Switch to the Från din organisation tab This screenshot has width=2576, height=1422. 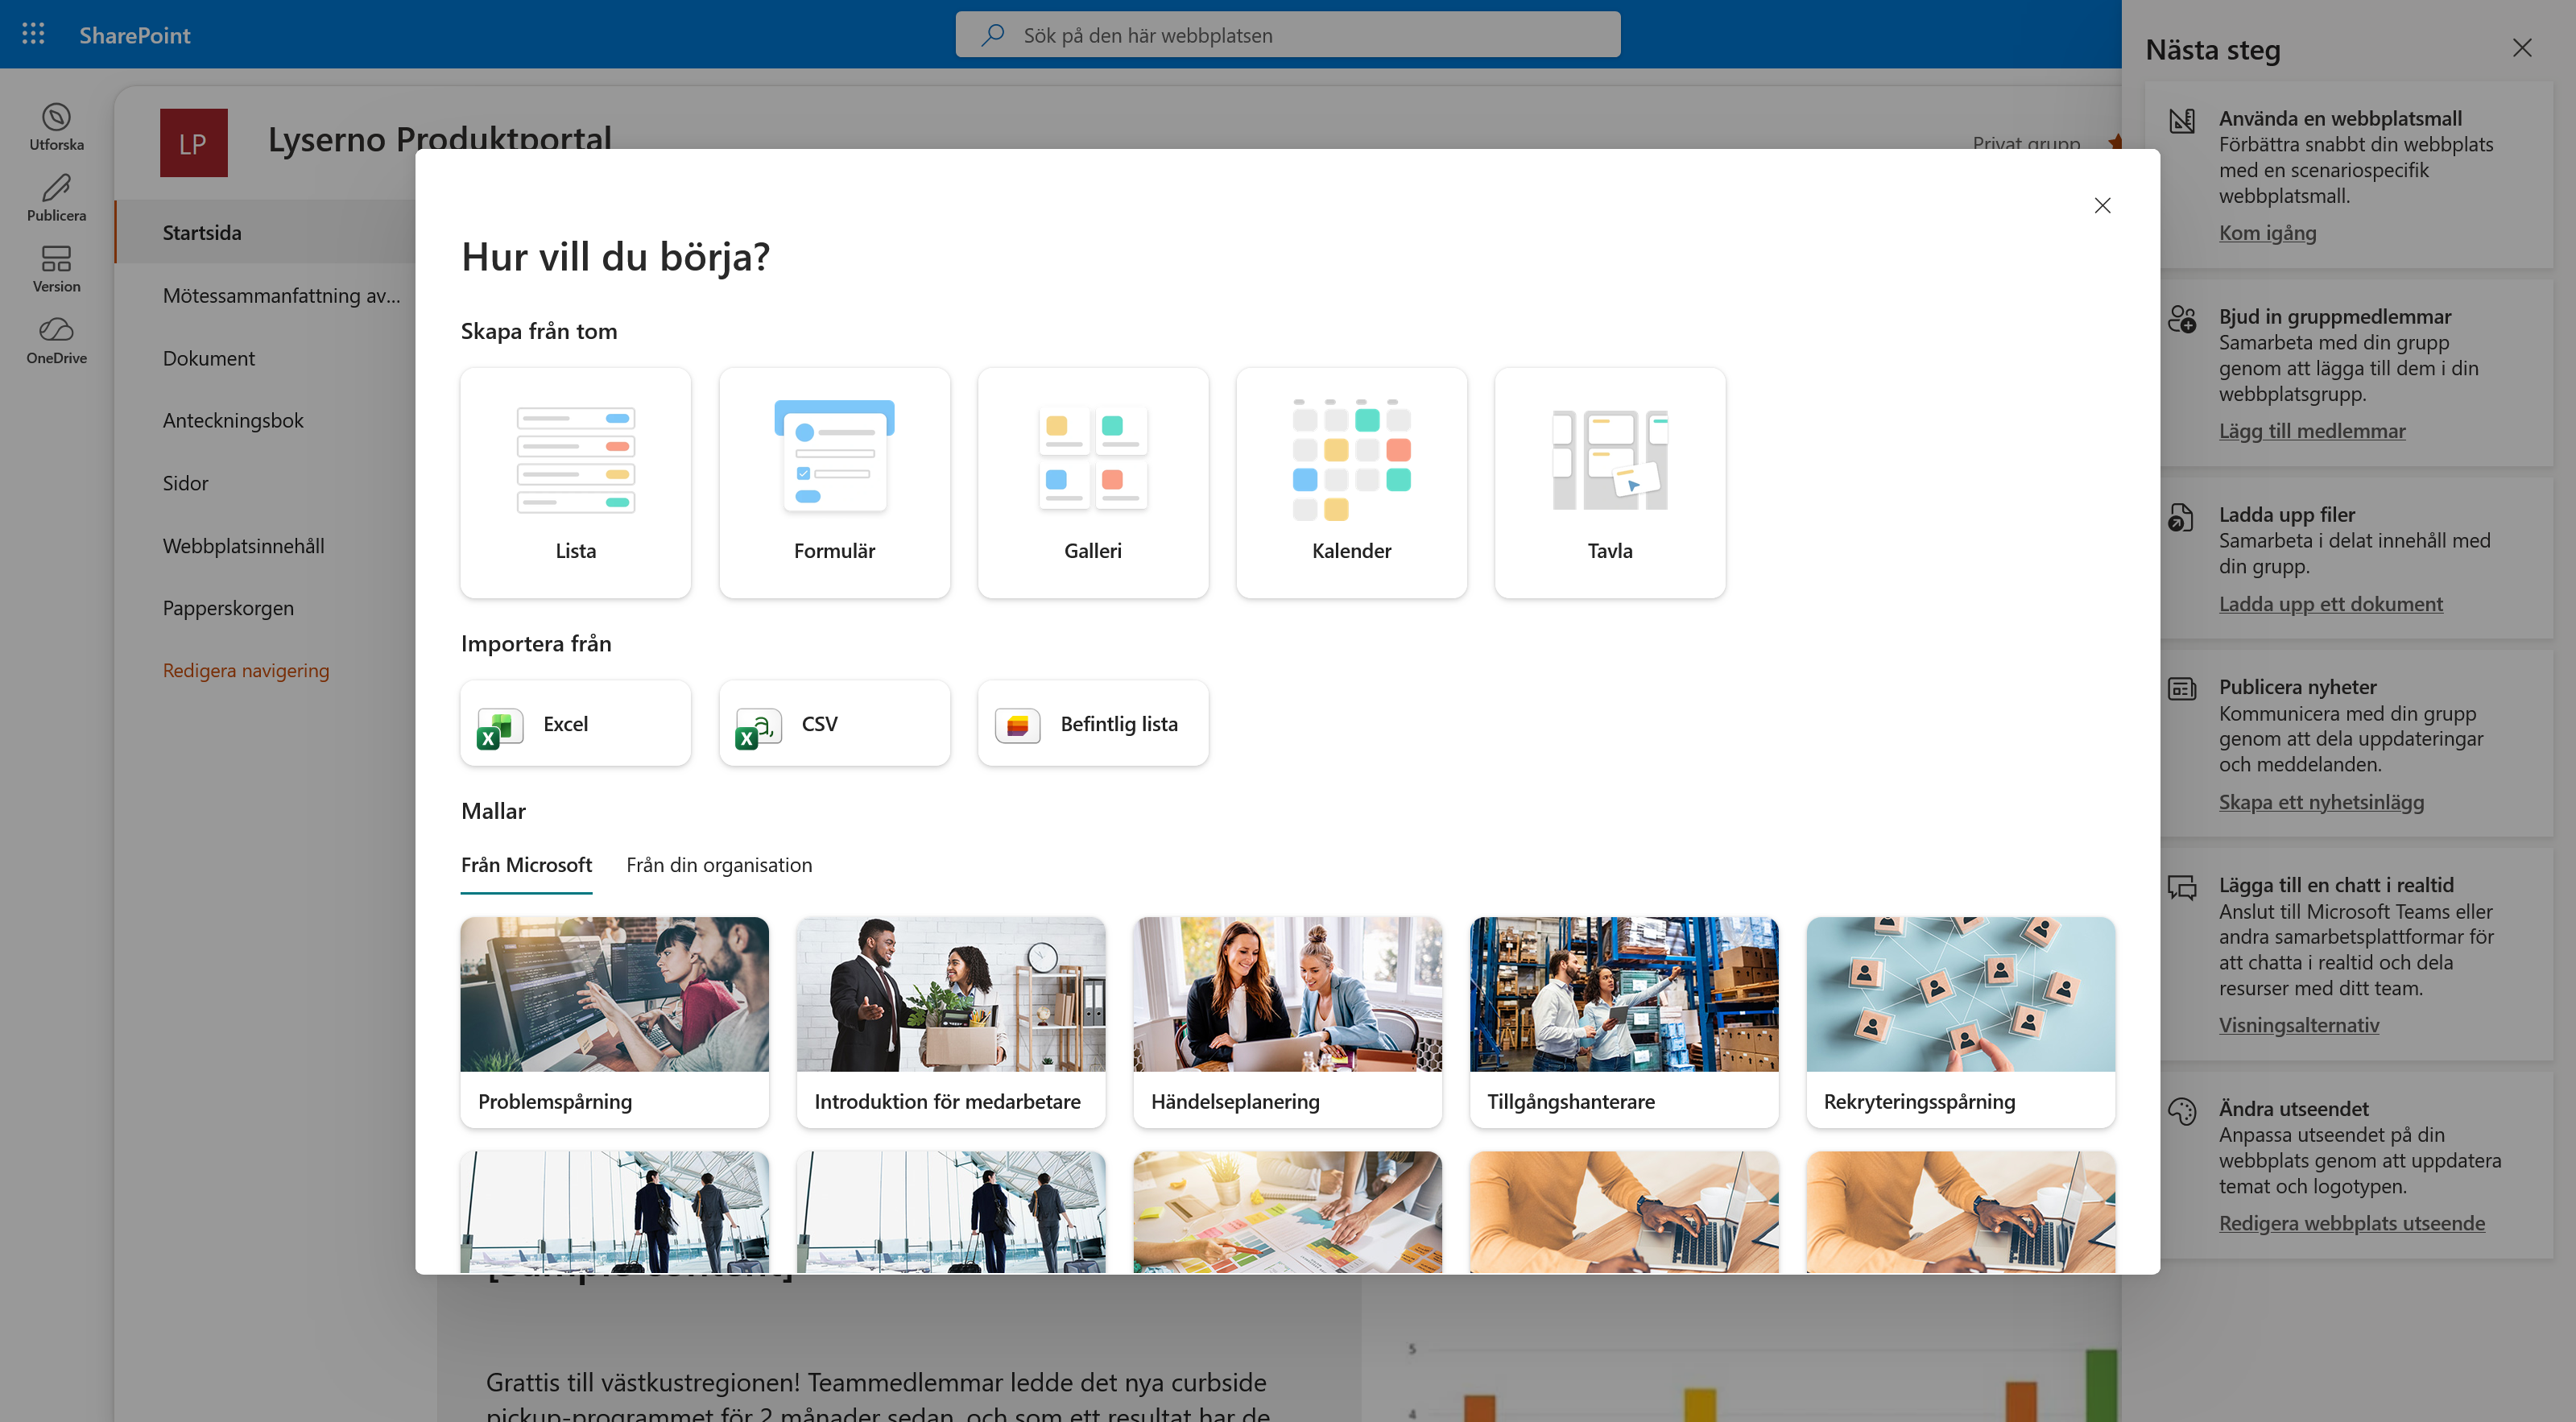coord(719,865)
